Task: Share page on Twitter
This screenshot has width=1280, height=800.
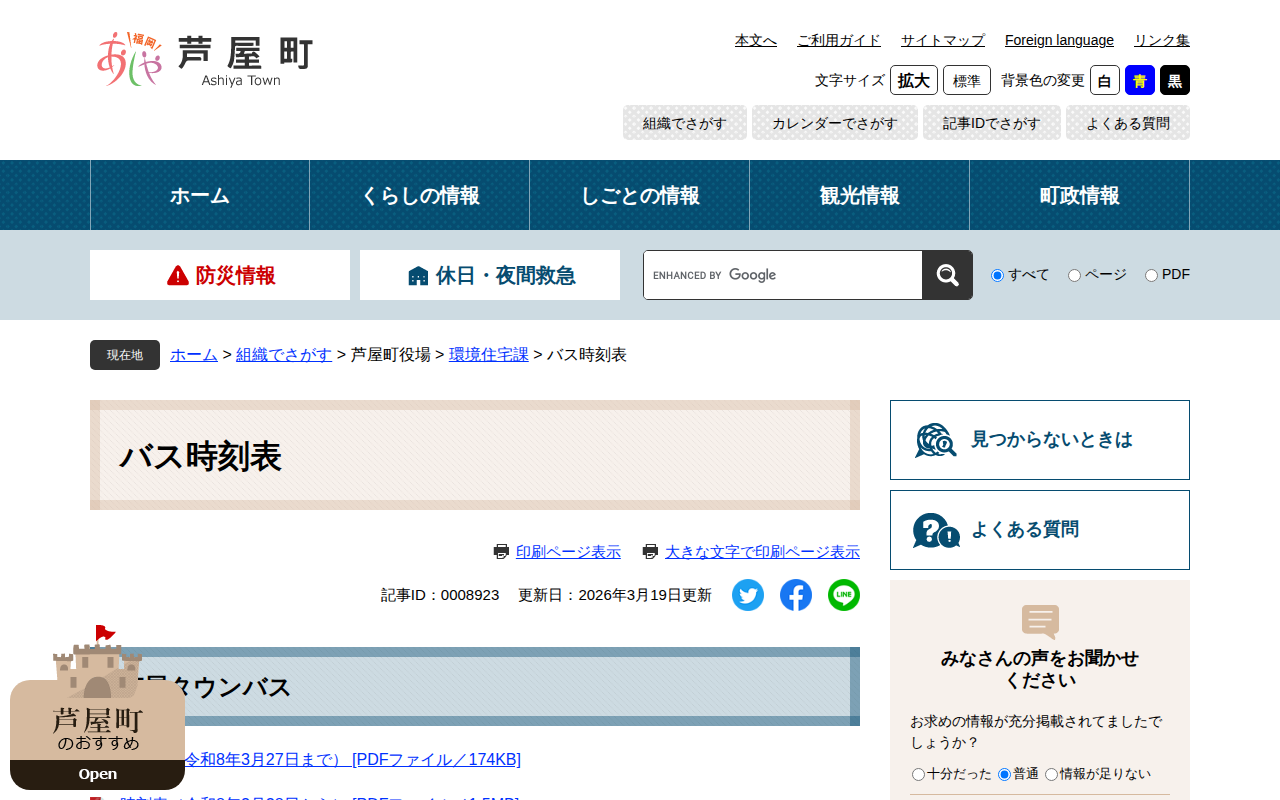Action: click(748, 595)
